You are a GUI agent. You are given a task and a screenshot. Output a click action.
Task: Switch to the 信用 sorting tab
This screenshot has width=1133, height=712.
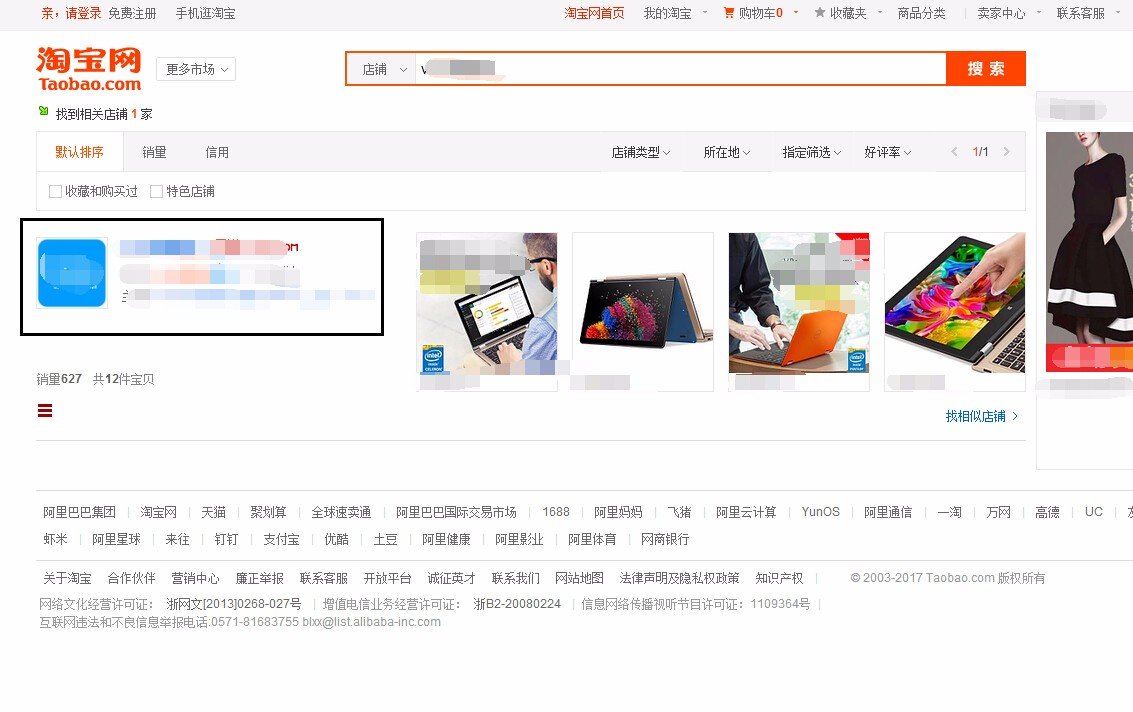pyautogui.click(x=217, y=152)
